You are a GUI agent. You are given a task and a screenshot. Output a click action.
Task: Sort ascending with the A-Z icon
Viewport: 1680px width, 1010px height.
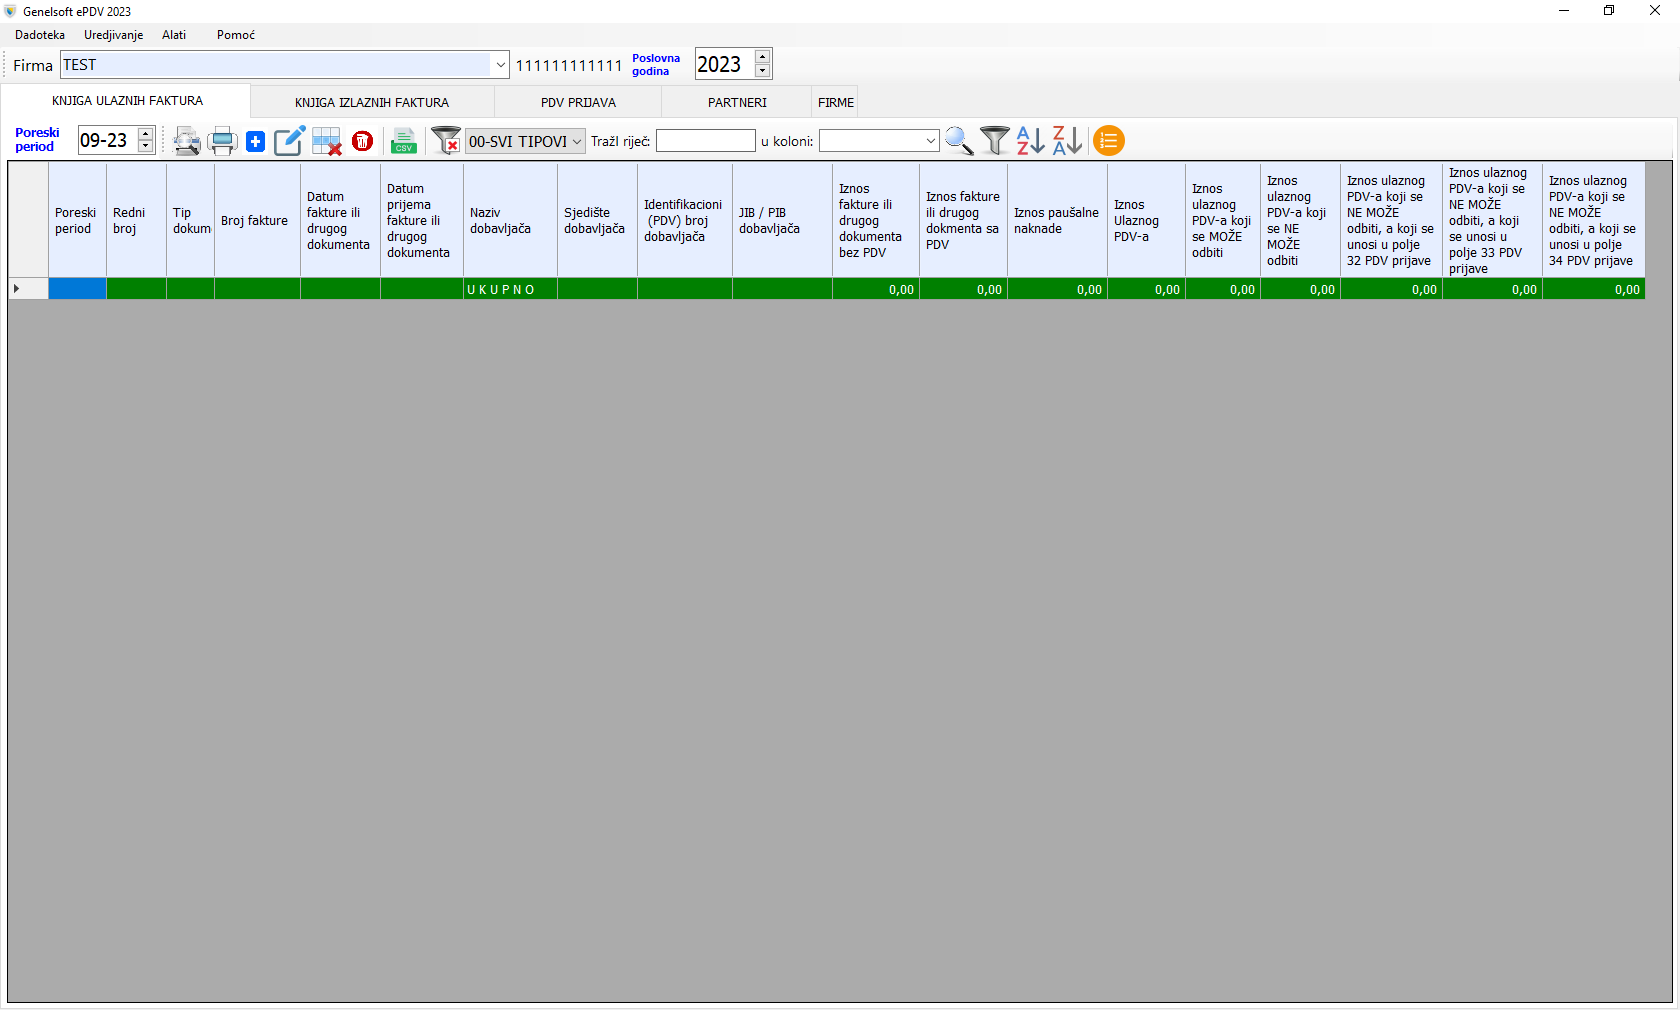[x=1030, y=141]
